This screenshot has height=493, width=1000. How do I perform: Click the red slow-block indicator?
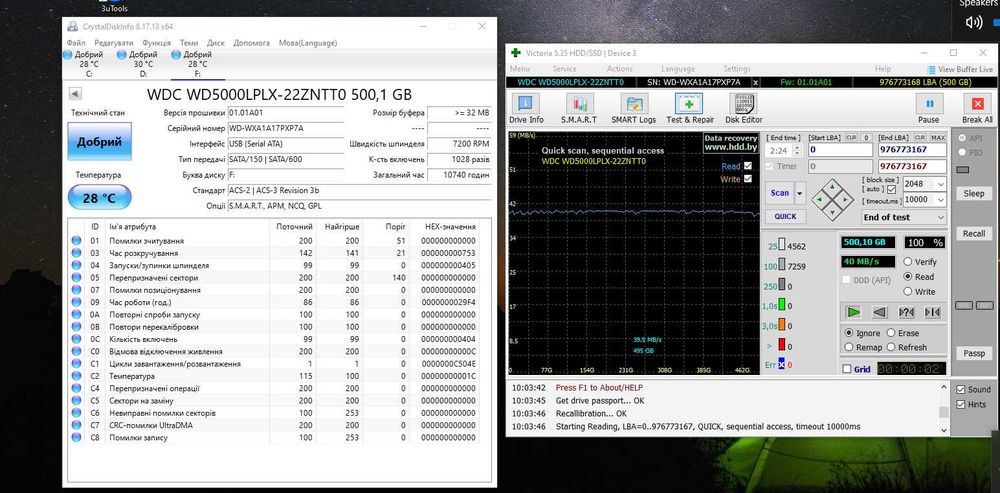click(x=782, y=346)
